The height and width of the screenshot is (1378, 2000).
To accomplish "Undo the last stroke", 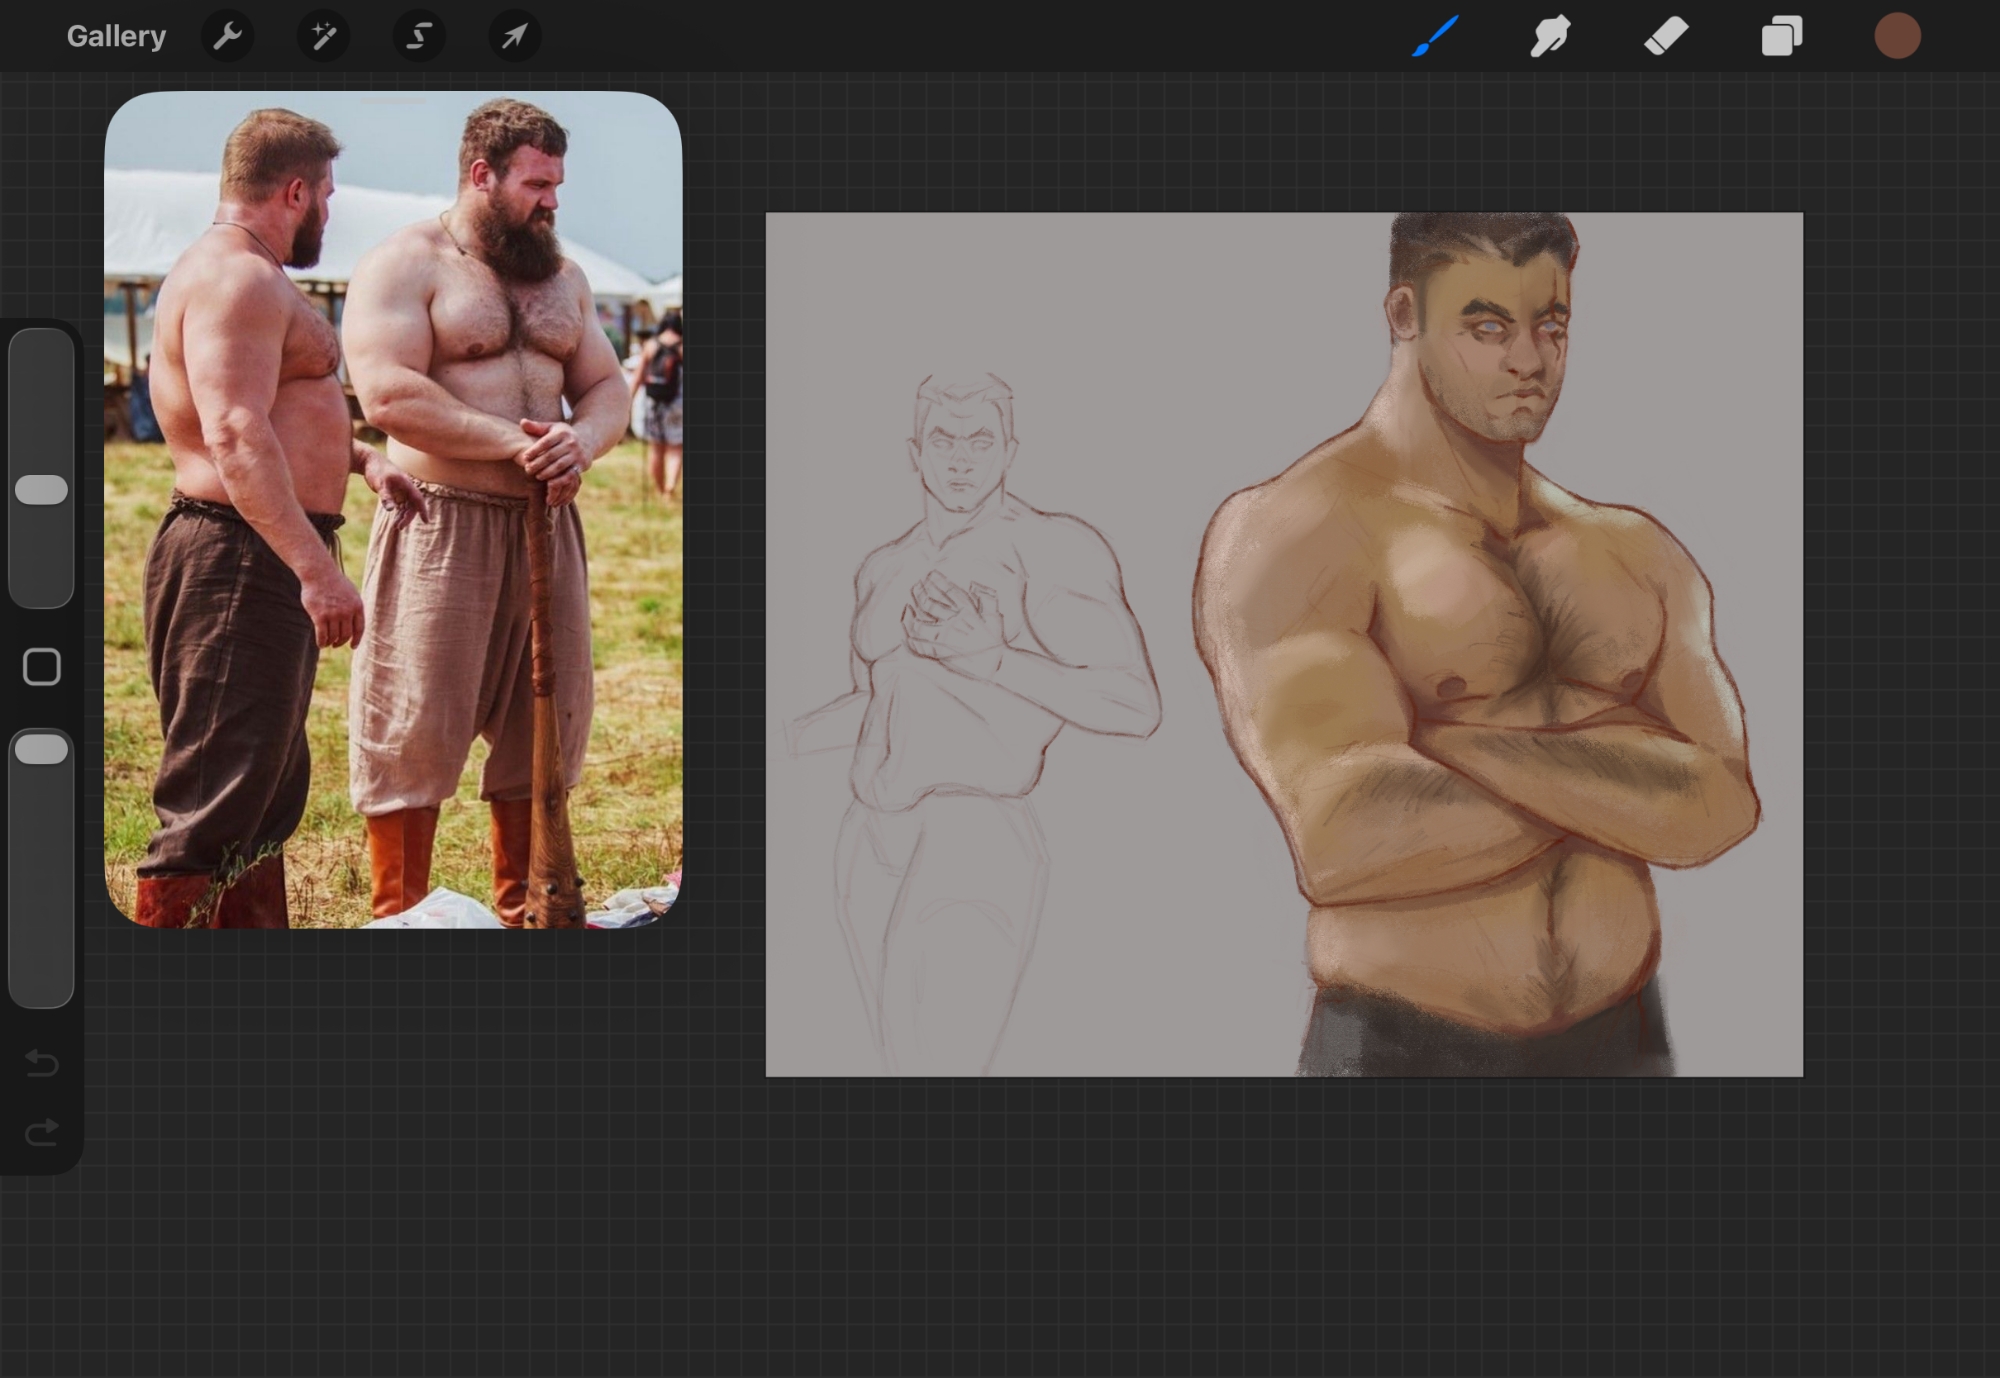I will 42,1062.
